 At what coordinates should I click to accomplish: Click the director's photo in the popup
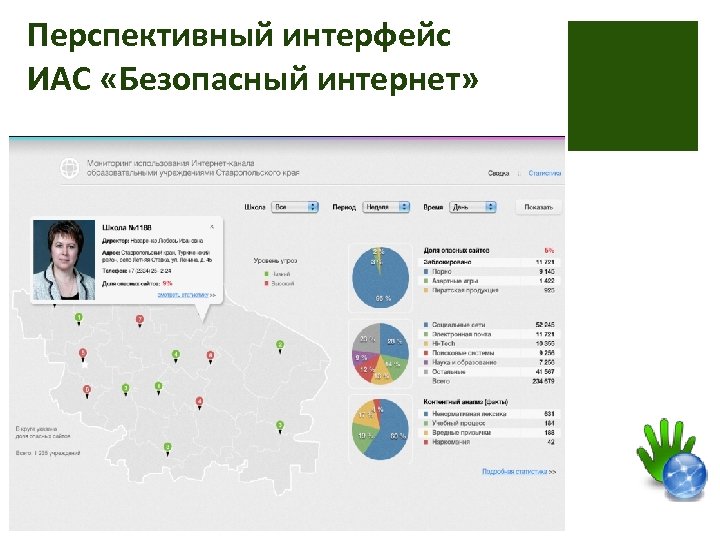click(x=64, y=260)
